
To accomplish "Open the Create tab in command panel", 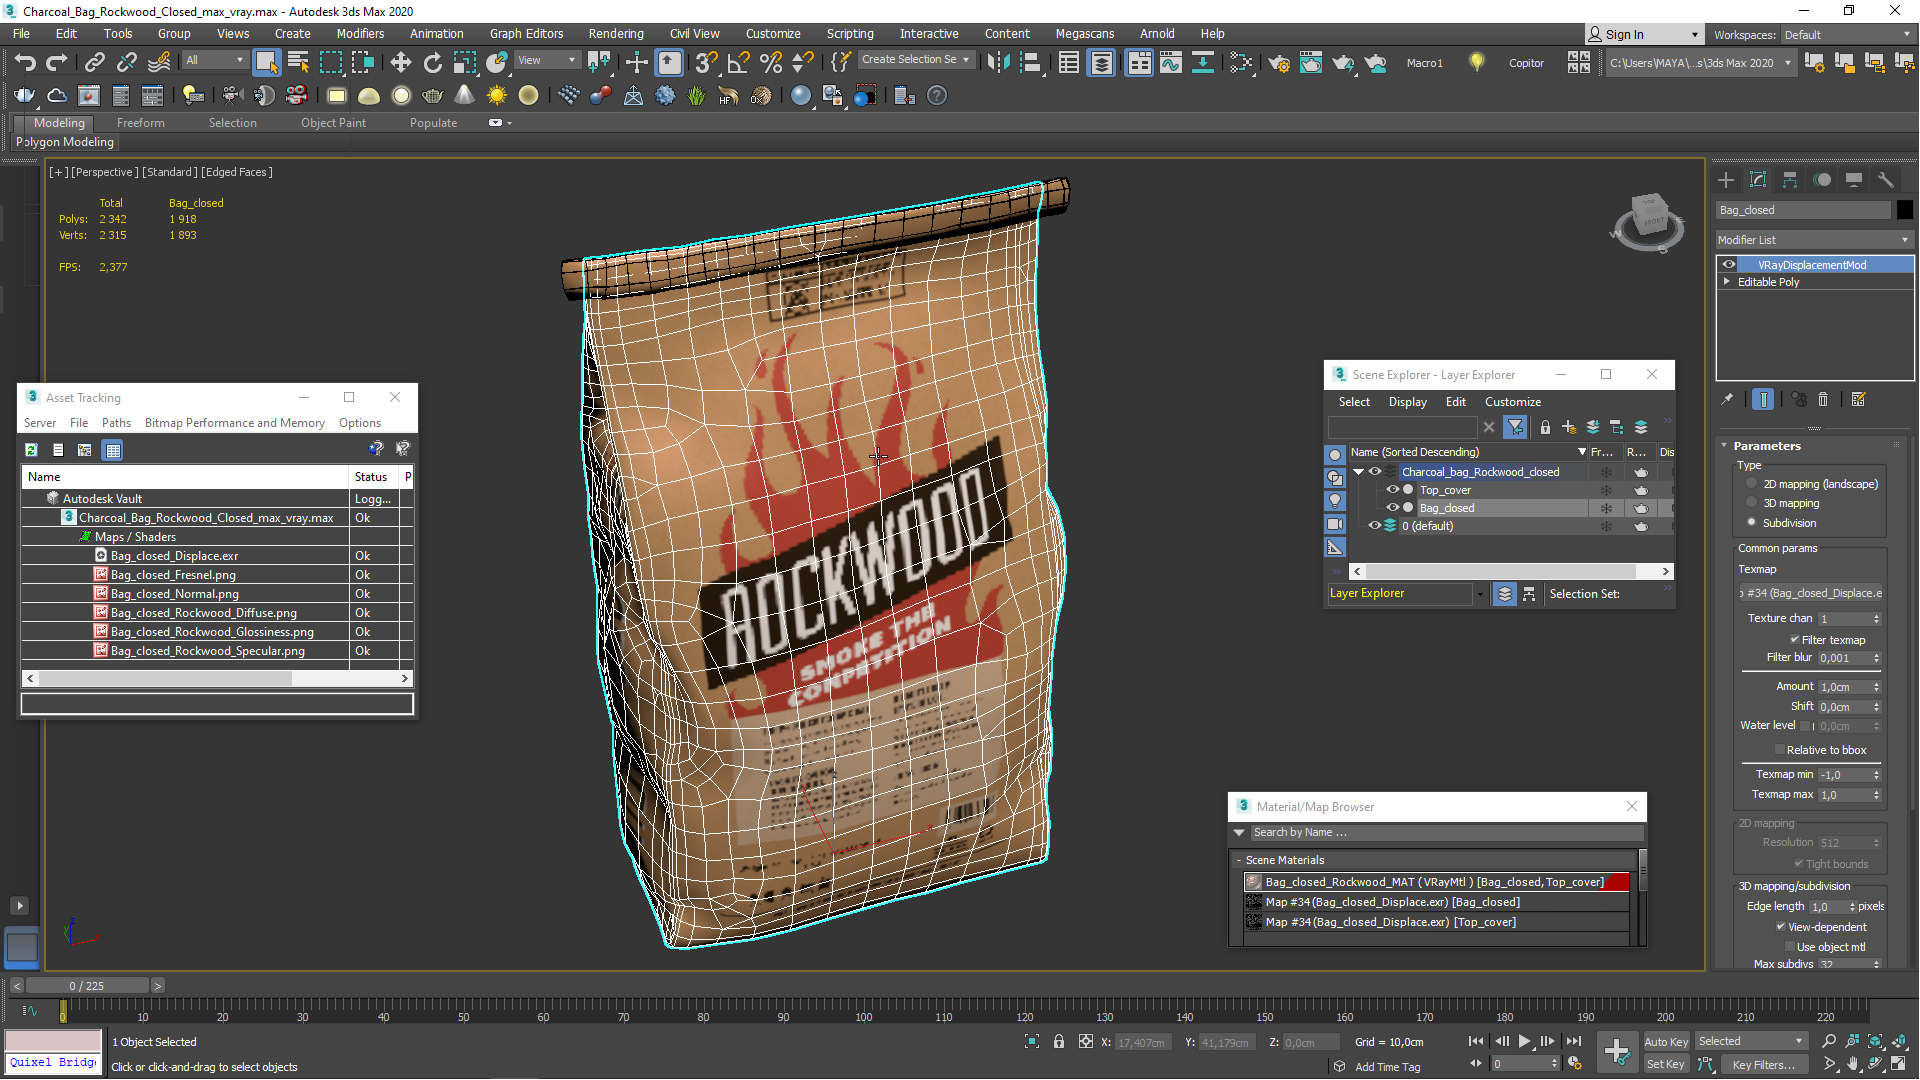I will tap(1726, 180).
